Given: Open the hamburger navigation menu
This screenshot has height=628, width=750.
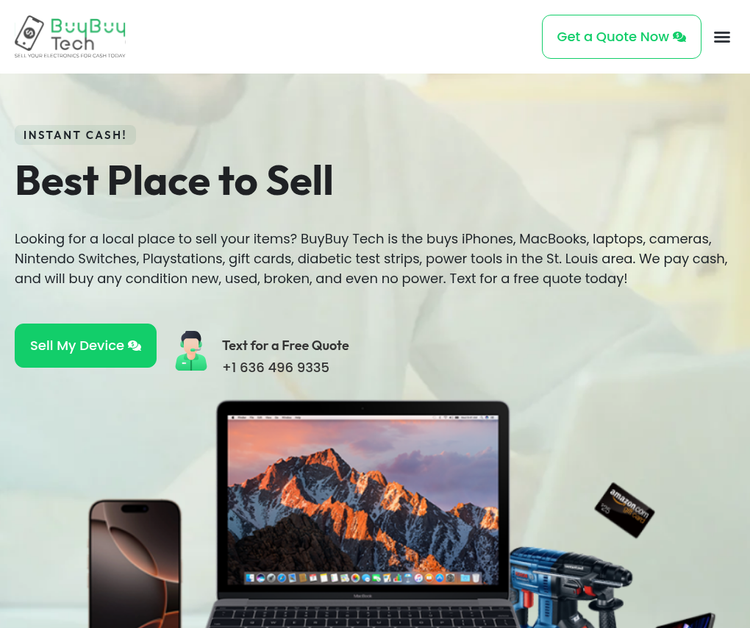Looking at the screenshot, I should click(x=722, y=37).
